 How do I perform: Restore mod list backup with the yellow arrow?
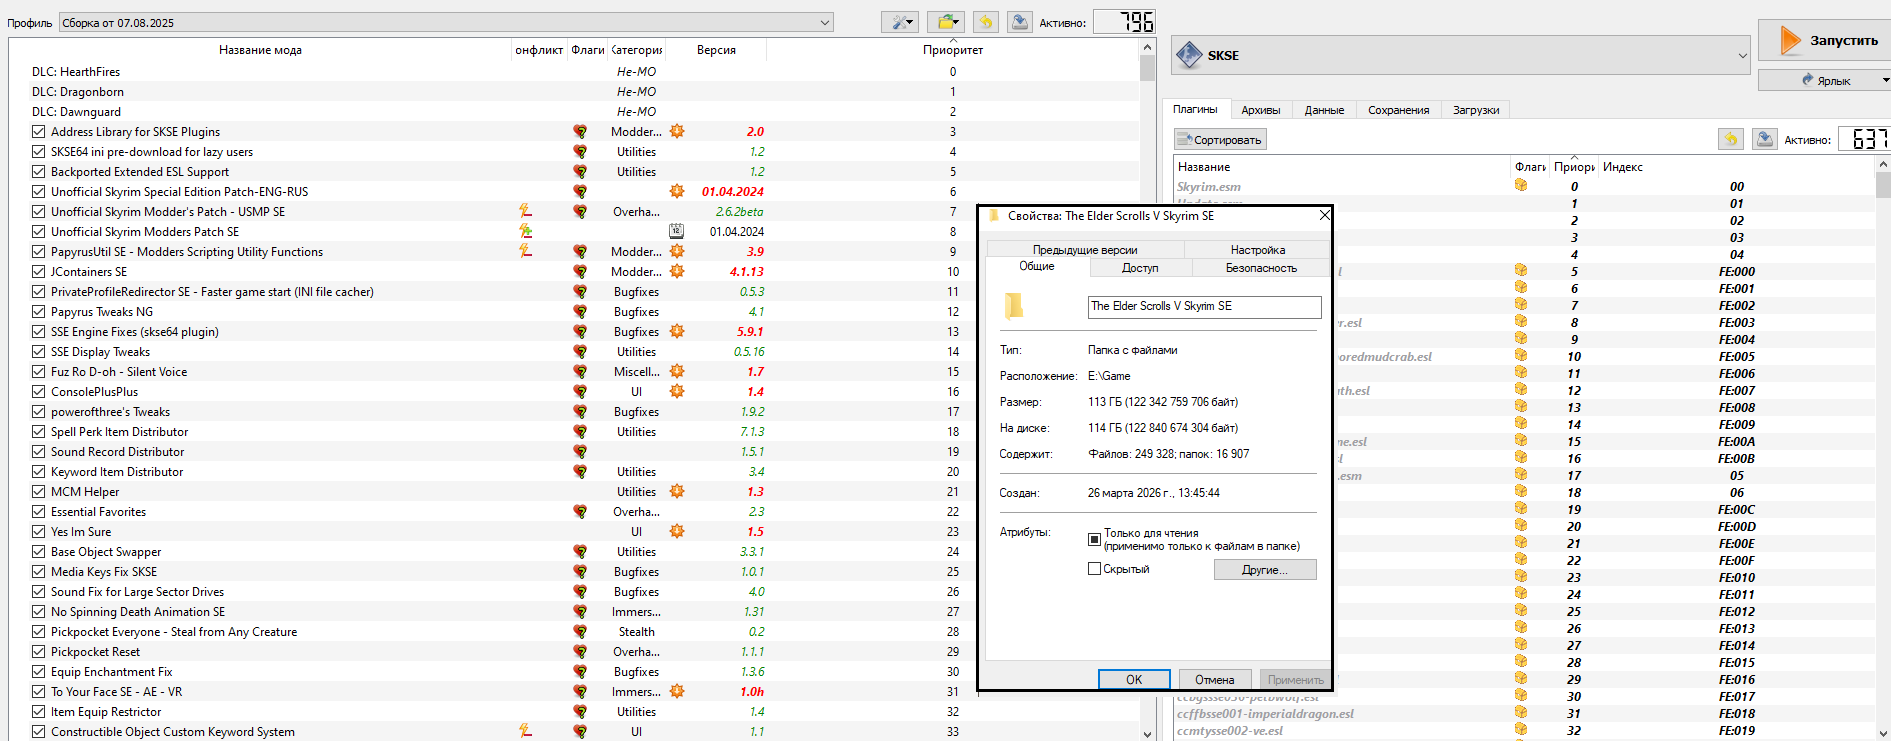point(986,22)
